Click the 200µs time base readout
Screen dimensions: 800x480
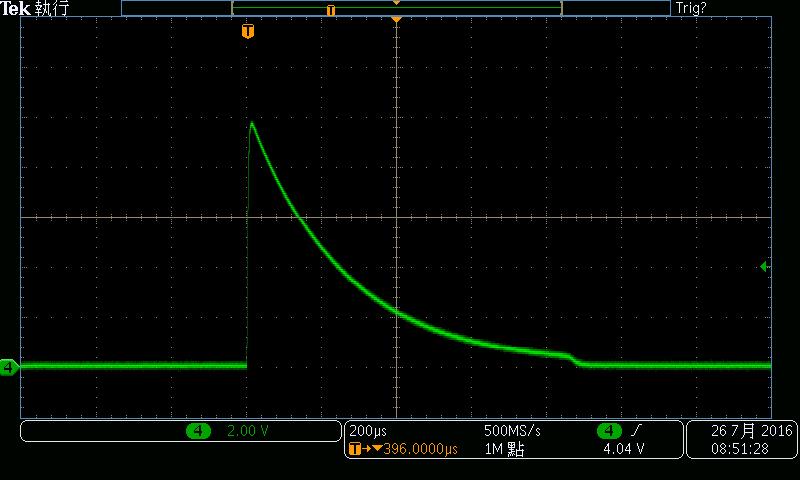coord(368,431)
